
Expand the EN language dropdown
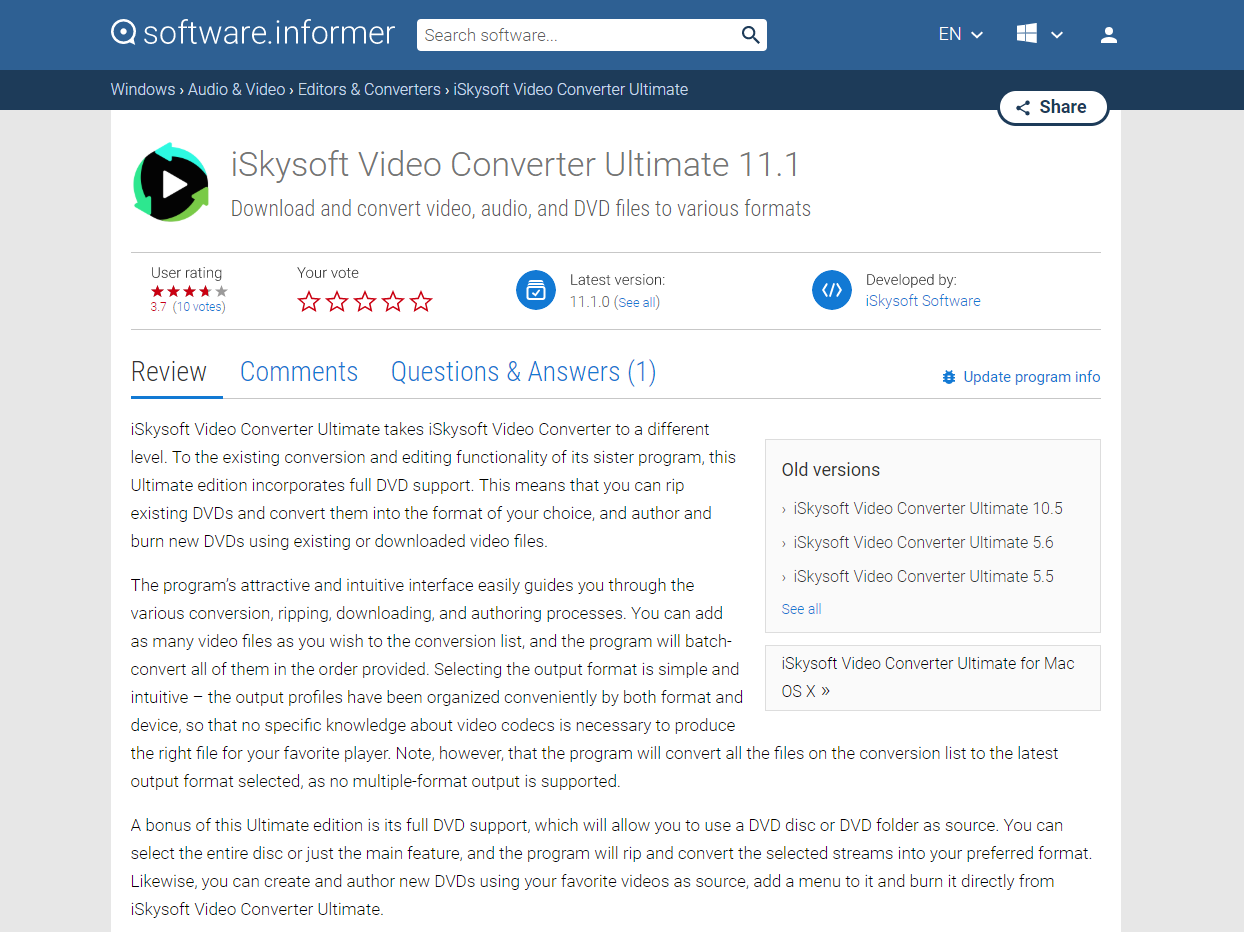tap(960, 35)
